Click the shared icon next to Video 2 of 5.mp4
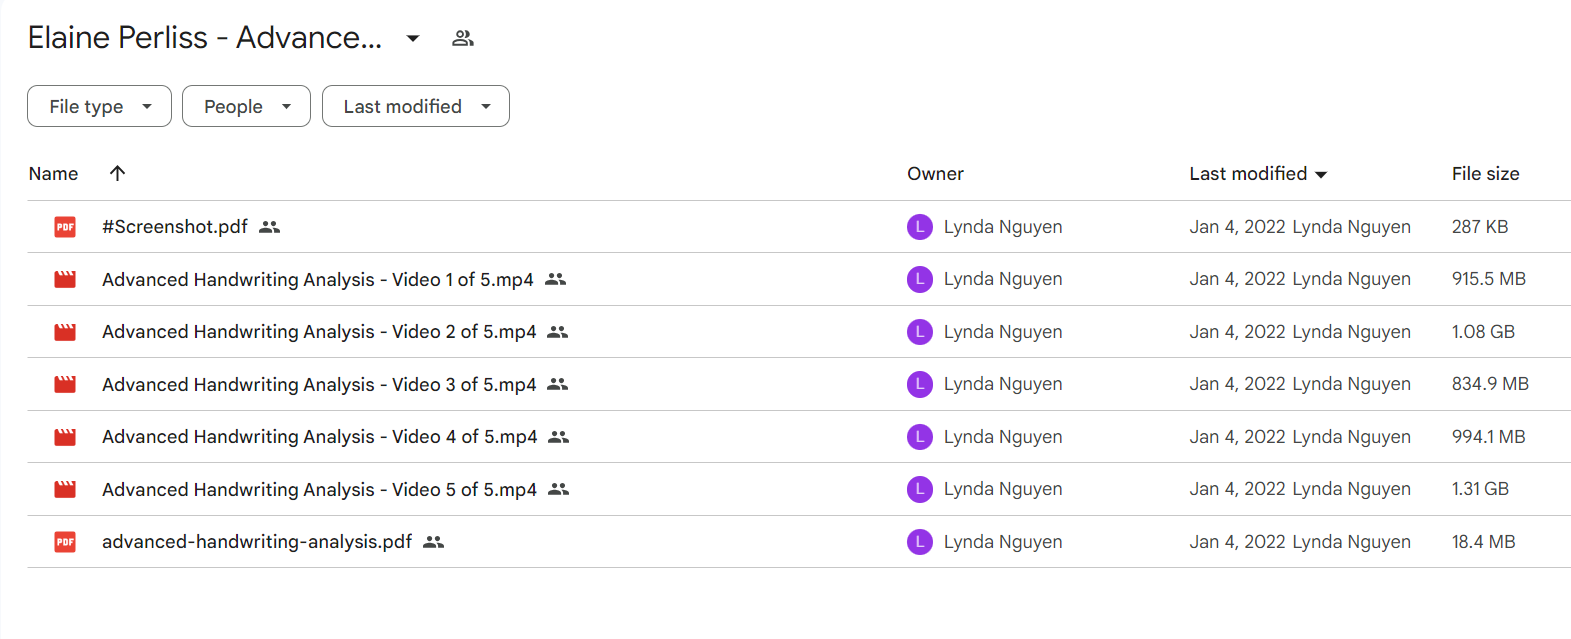This screenshot has width=1571, height=639. (x=557, y=332)
